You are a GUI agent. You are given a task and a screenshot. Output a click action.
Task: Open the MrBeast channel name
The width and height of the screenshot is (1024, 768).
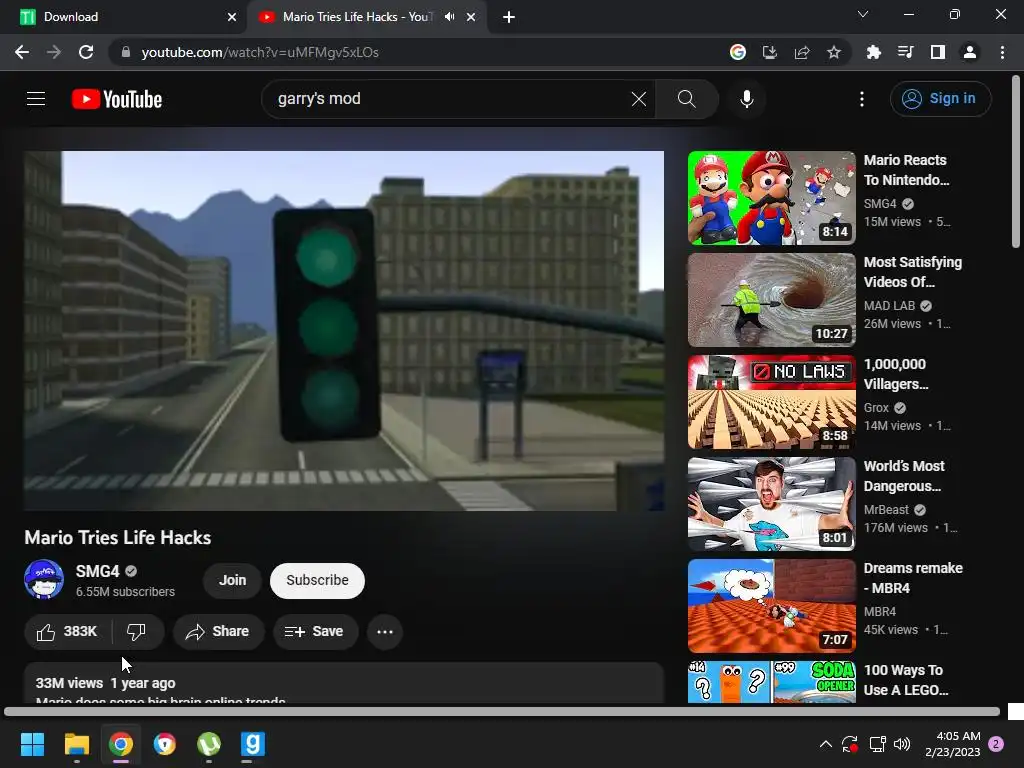click(886, 509)
